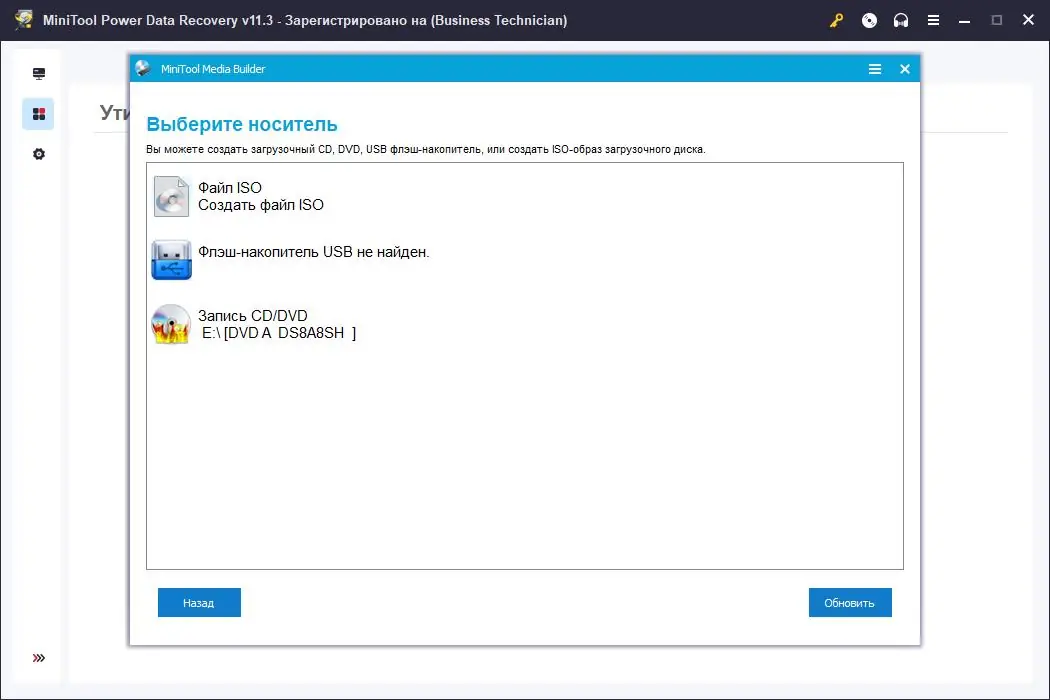1050x700 pixels.
Task: Open the Utilities sidebar icon
Action: click(x=39, y=114)
